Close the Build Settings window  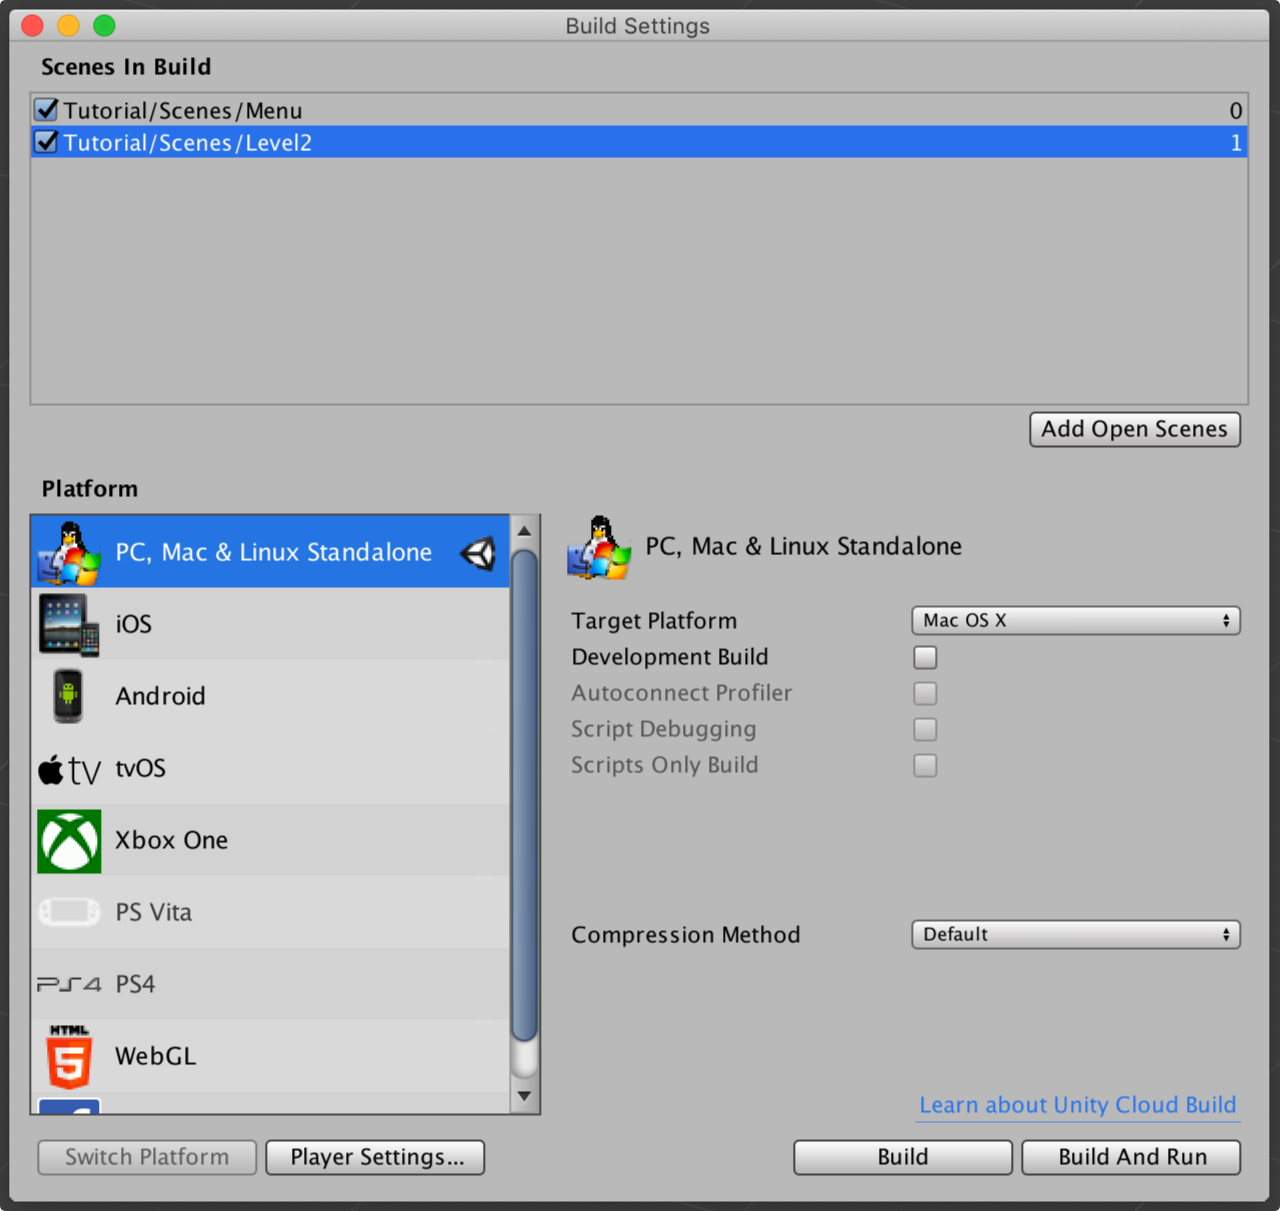point(32,26)
